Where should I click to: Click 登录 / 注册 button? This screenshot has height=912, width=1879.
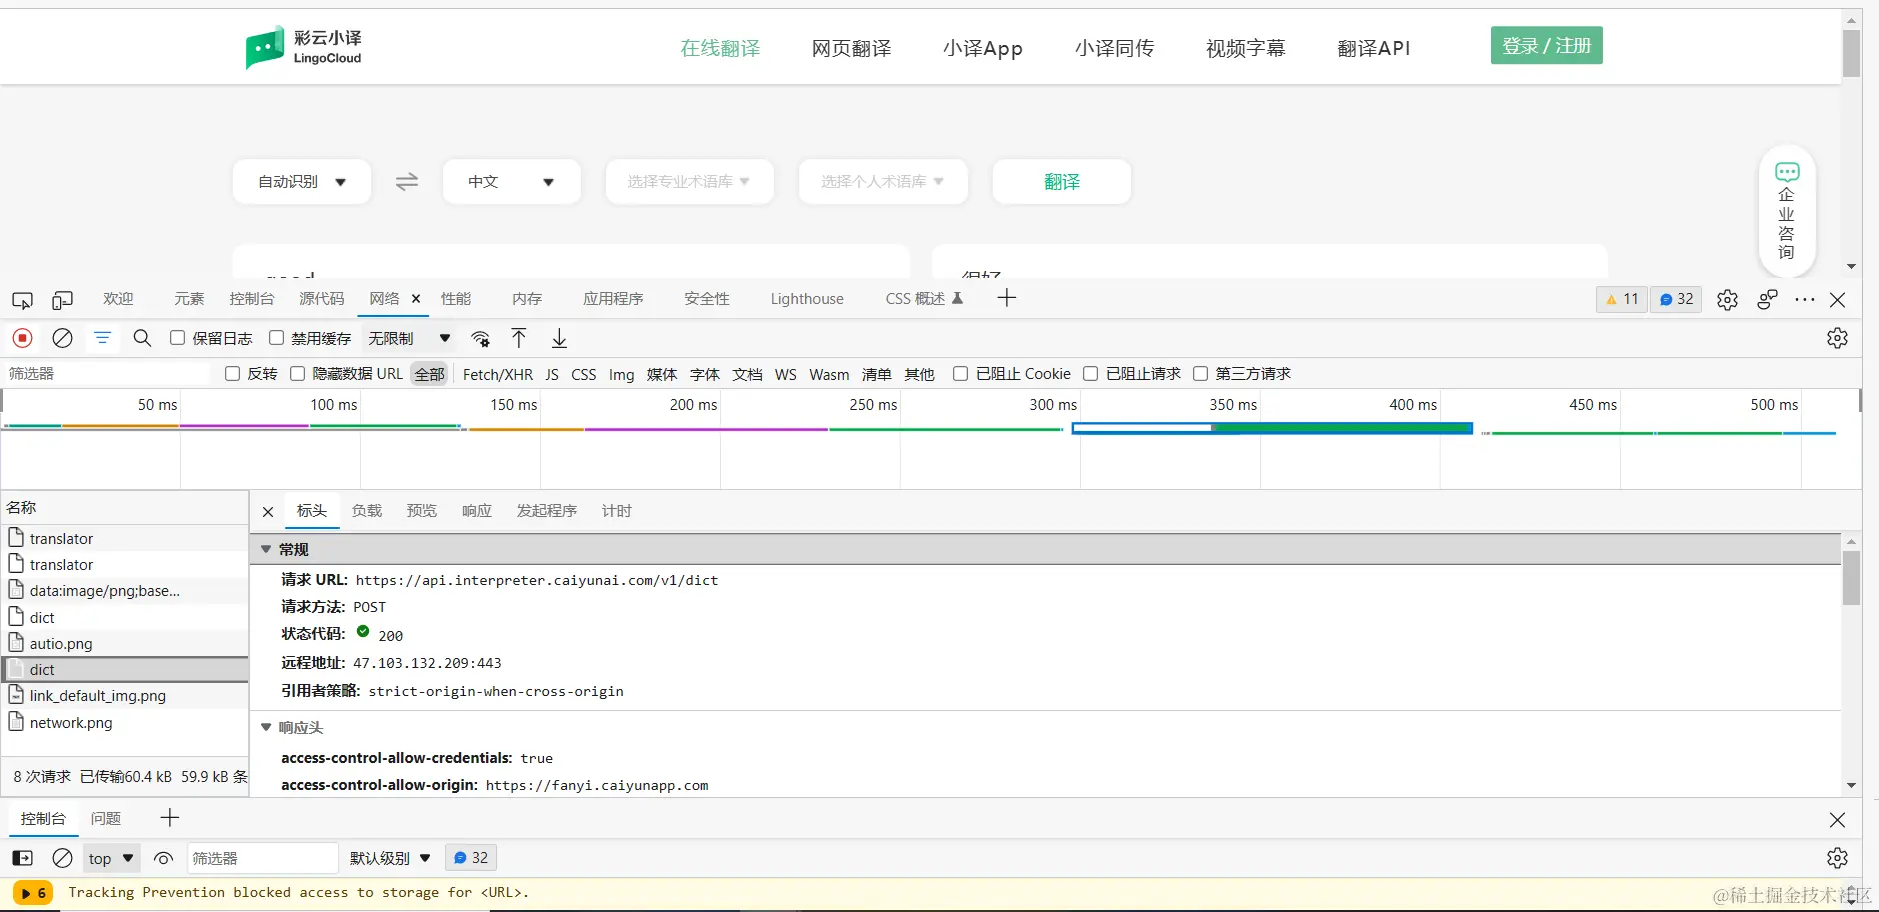[x=1547, y=46]
